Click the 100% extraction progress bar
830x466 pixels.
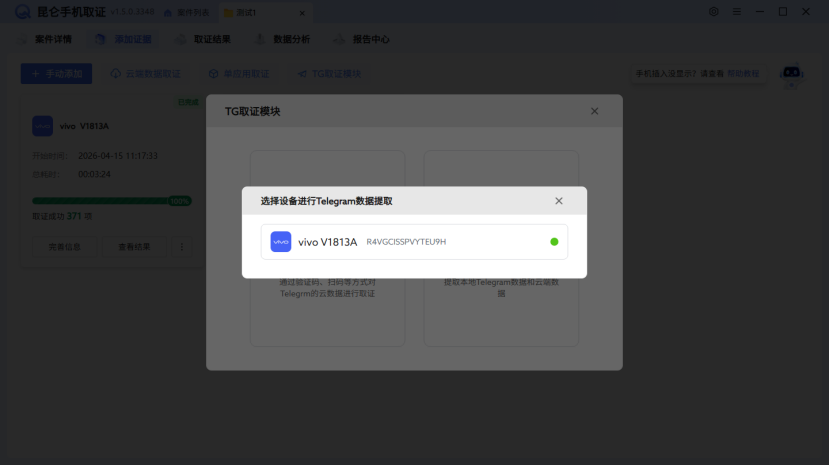click(112, 201)
